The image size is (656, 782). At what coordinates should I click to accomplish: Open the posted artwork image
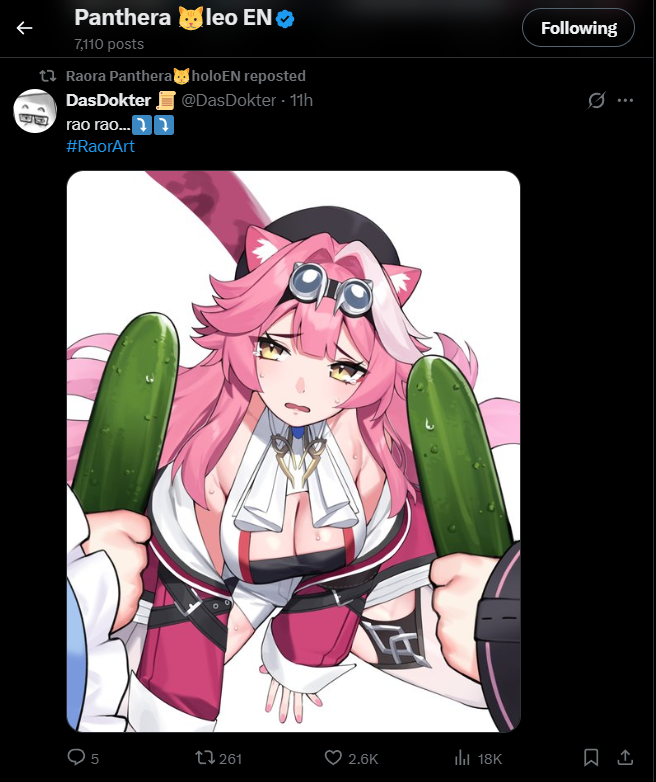pos(293,451)
